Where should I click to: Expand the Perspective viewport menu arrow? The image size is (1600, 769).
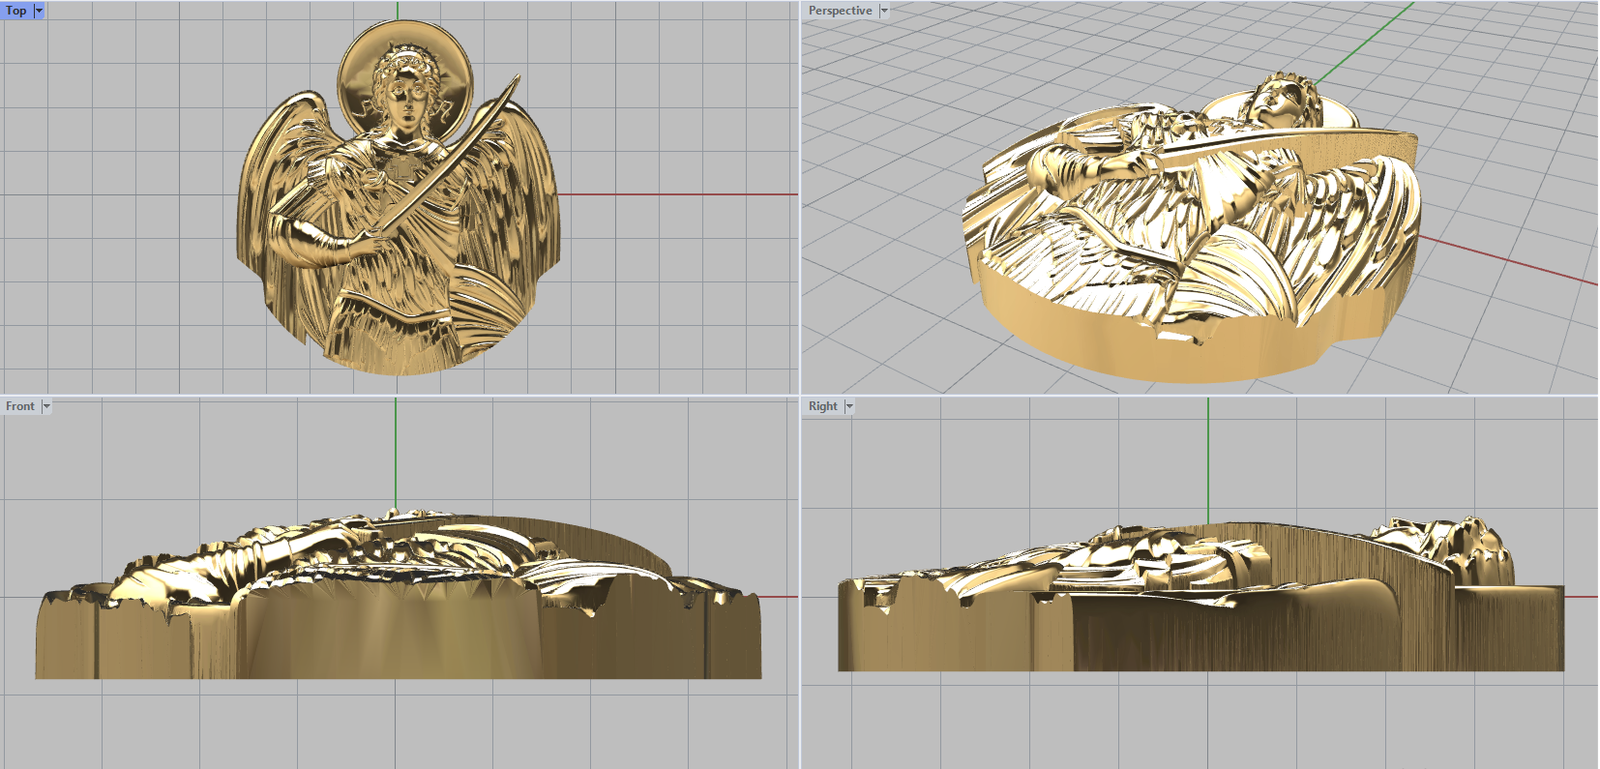(x=884, y=10)
